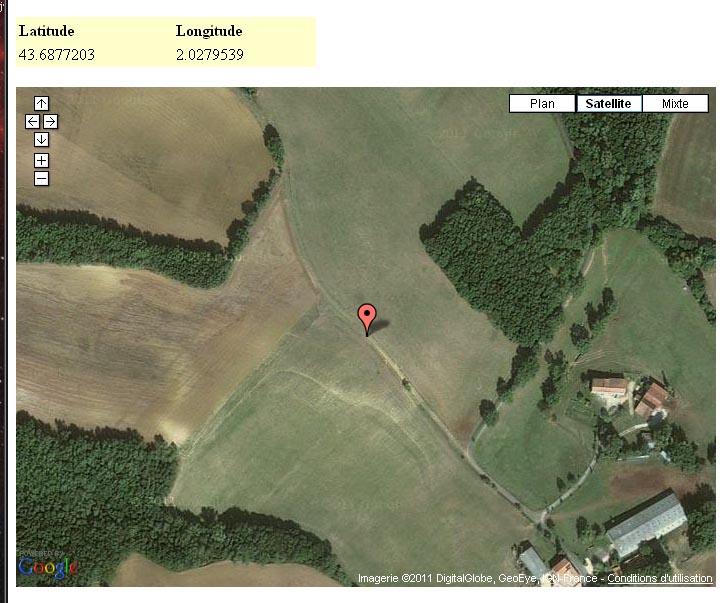Click the Latitude column header
The image size is (723, 603).
coord(47,31)
